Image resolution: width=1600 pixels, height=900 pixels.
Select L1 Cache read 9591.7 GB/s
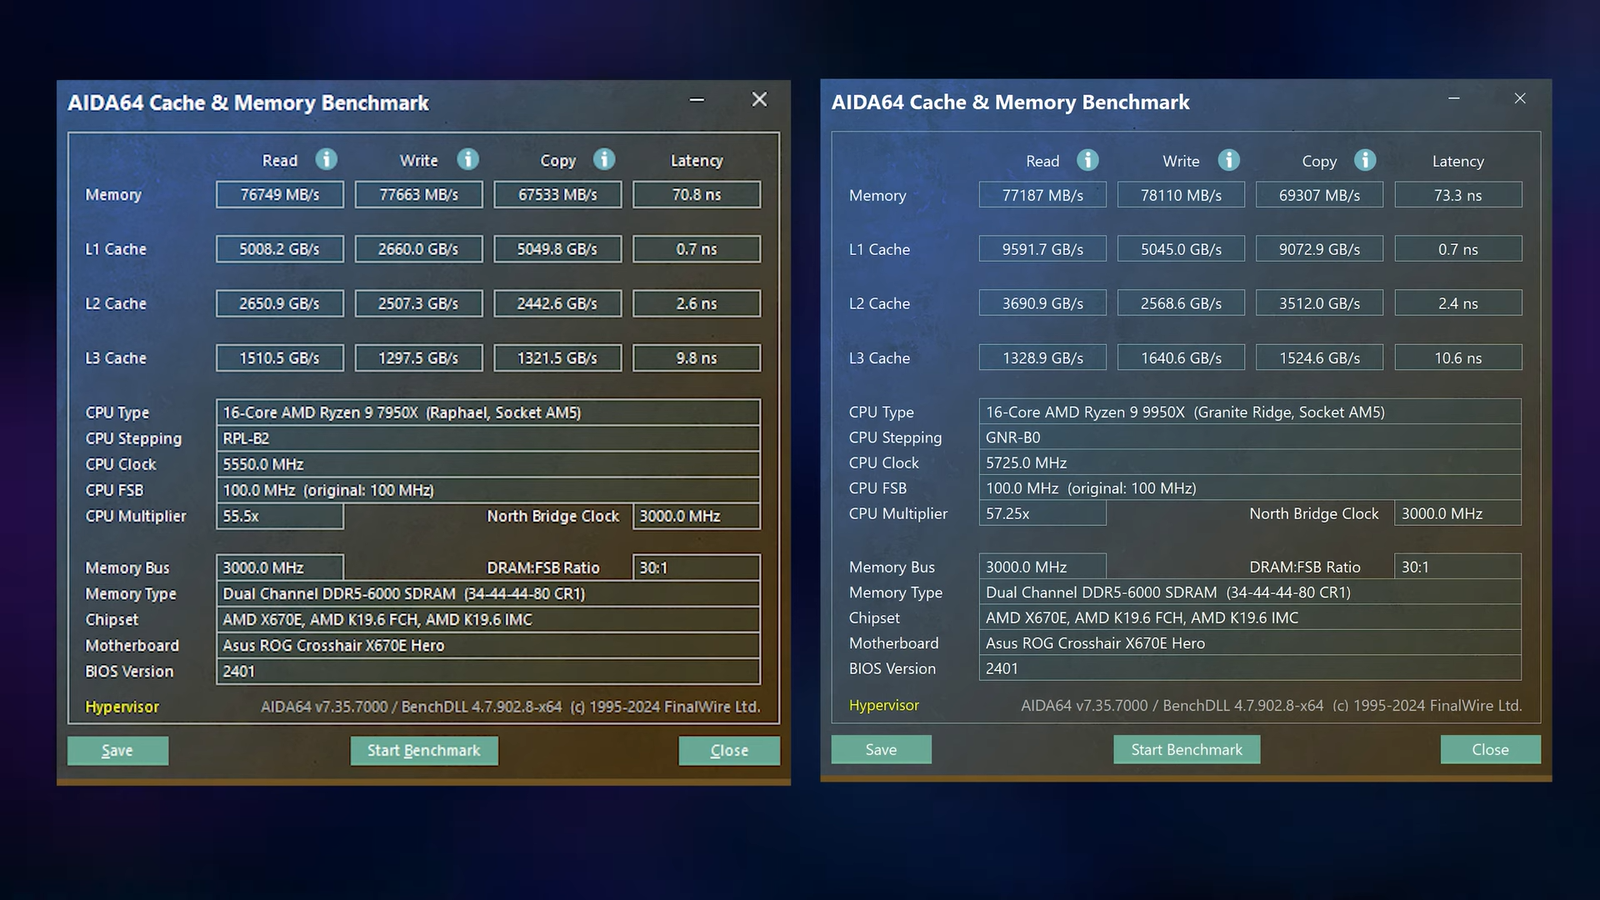(1043, 249)
